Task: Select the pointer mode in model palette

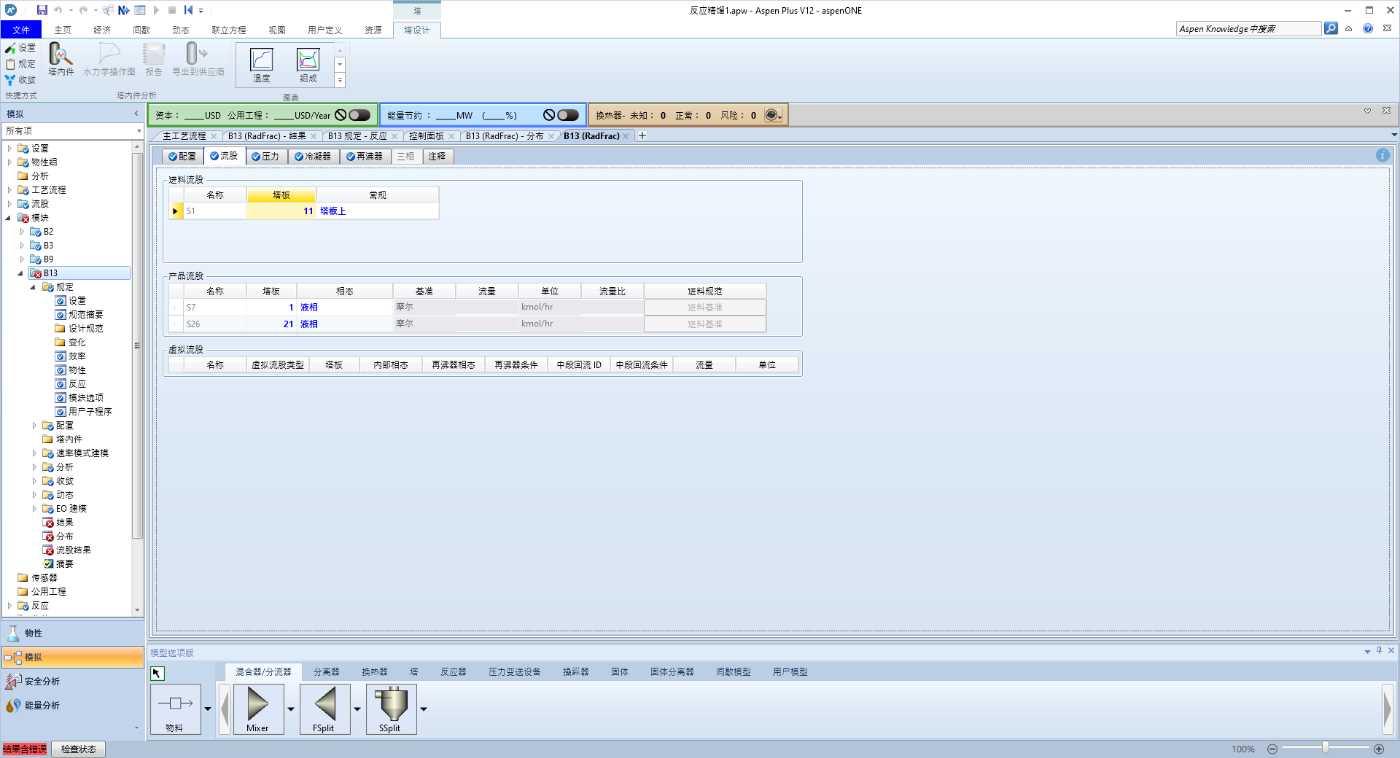Action: point(157,673)
